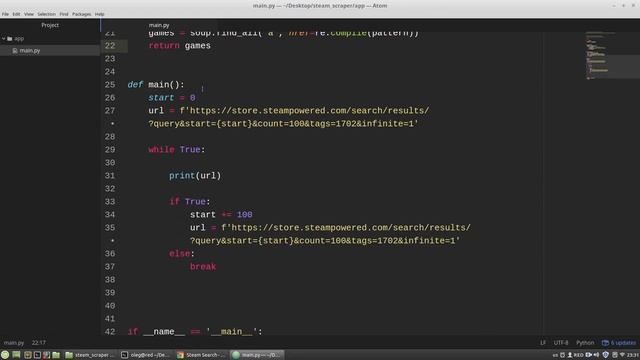
Task: Click the app folder icon
Action: (x=10, y=39)
